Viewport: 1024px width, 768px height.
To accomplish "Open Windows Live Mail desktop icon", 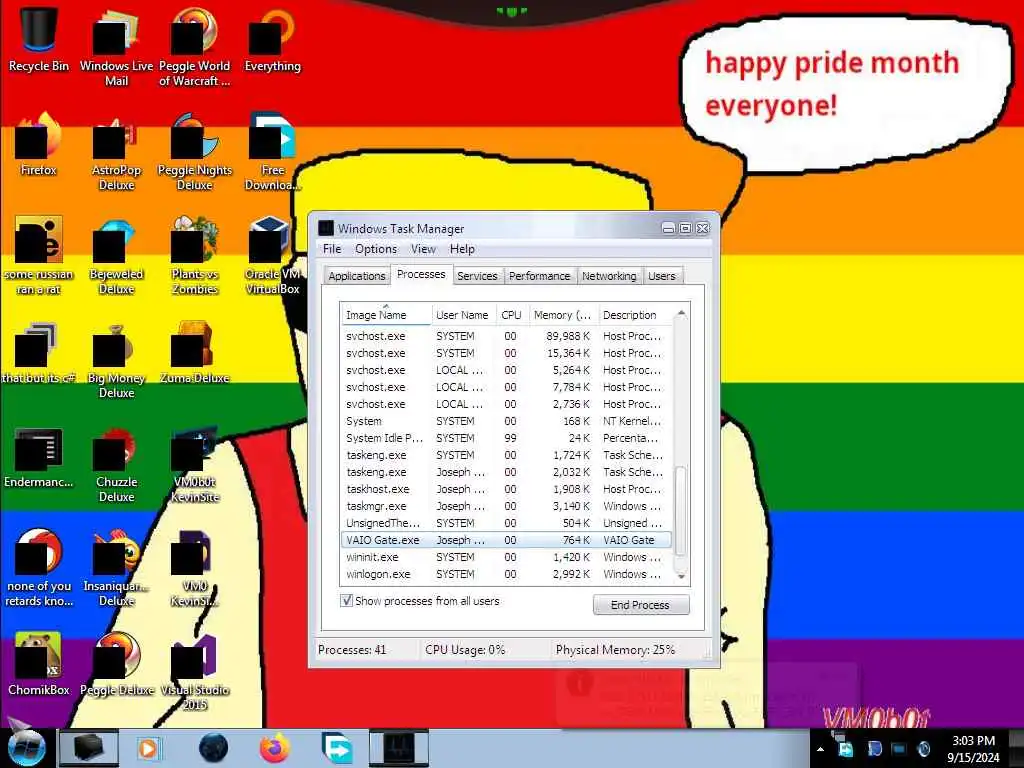I will (x=116, y=46).
